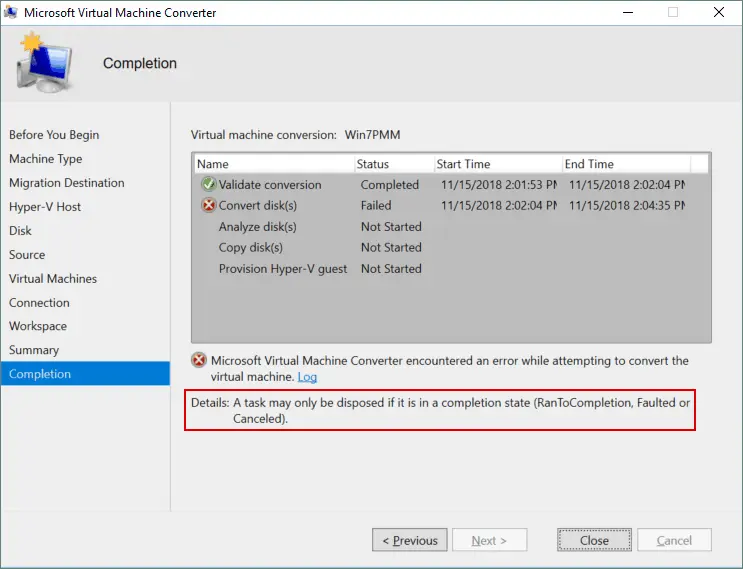The height and width of the screenshot is (569, 743).
Task: Click the app icon in the title bar
Action: [10, 12]
